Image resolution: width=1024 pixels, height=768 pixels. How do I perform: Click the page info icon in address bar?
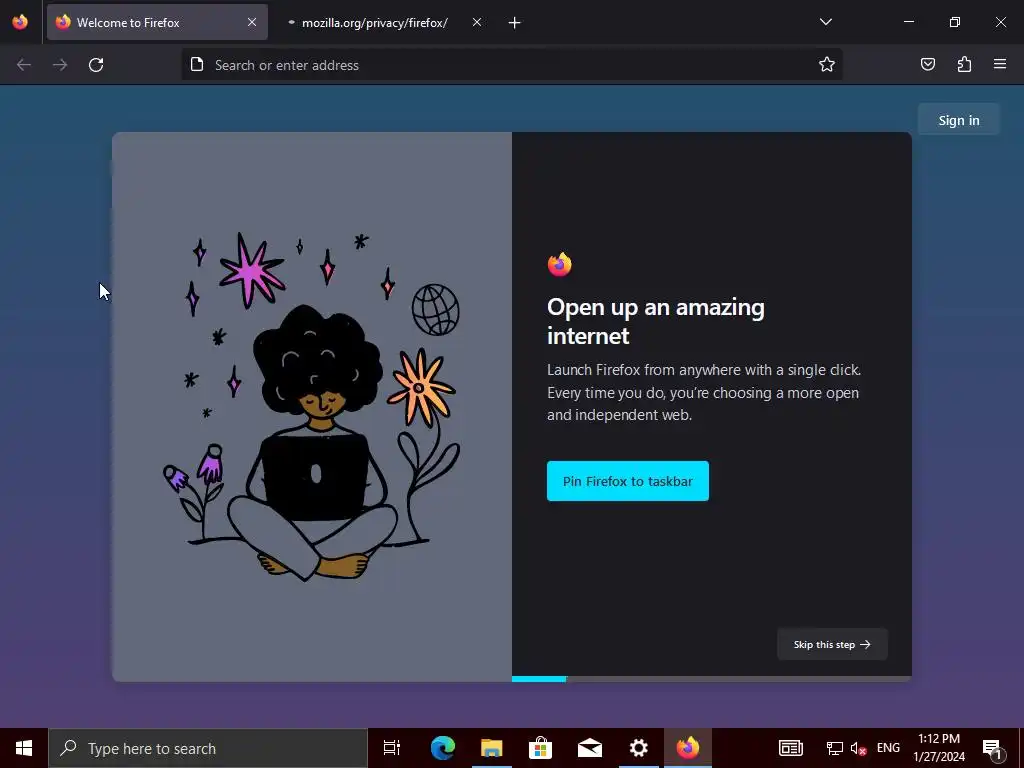click(197, 64)
